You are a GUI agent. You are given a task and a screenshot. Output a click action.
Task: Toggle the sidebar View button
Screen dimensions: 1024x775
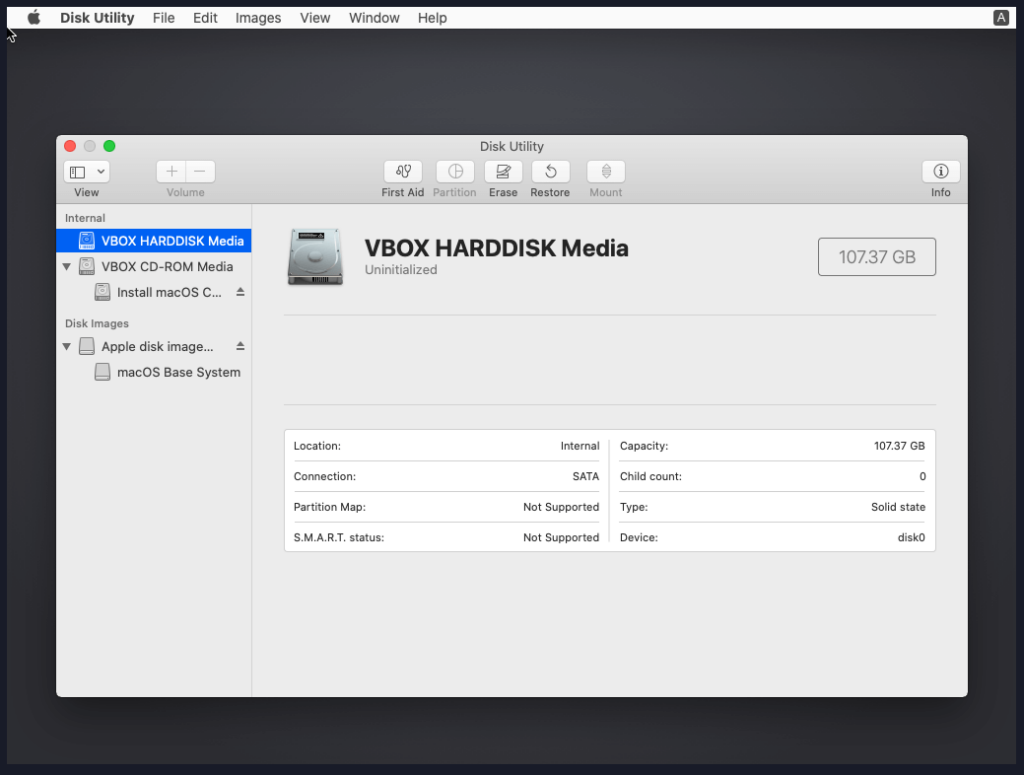coord(78,172)
